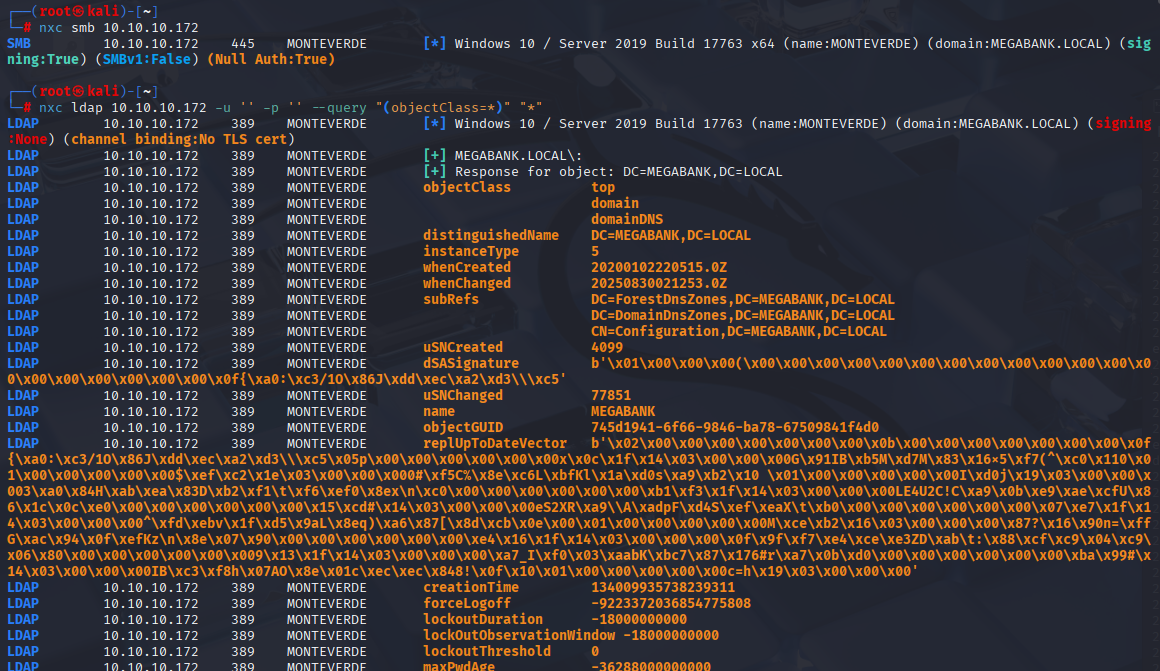Click the 'lockoutDuration' attribute name

(x=482, y=619)
